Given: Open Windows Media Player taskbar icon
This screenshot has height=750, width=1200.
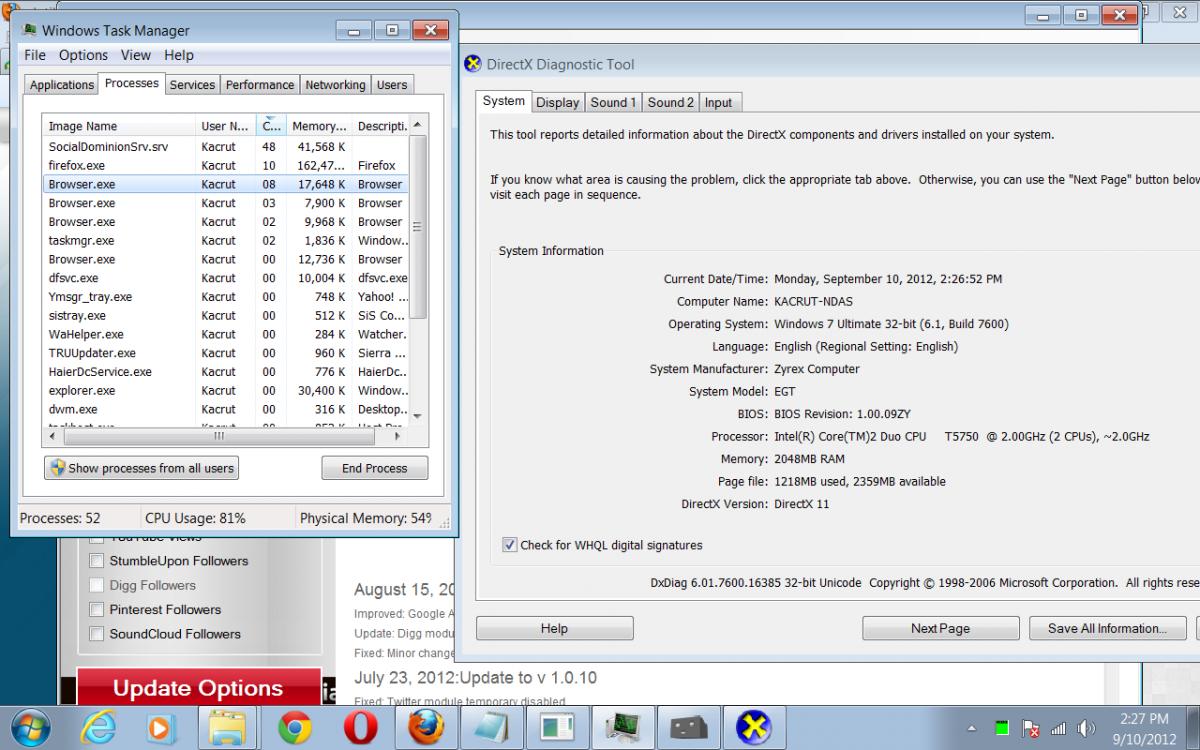Looking at the screenshot, I should tap(162, 728).
